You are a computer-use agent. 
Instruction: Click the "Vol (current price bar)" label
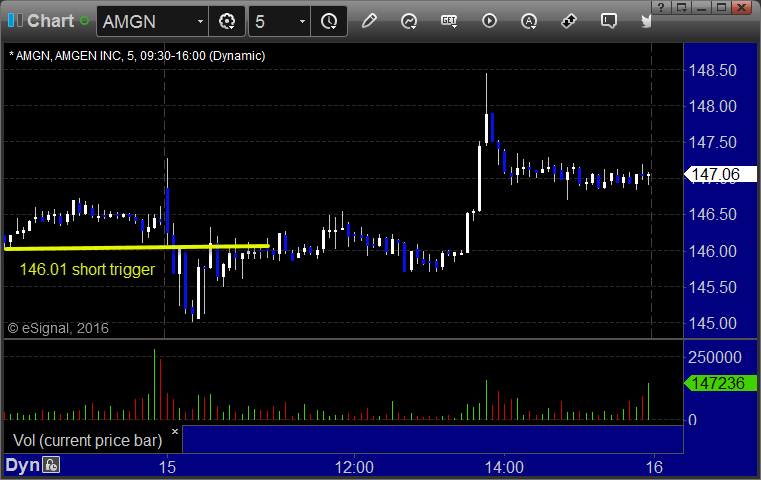click(87, 441)
